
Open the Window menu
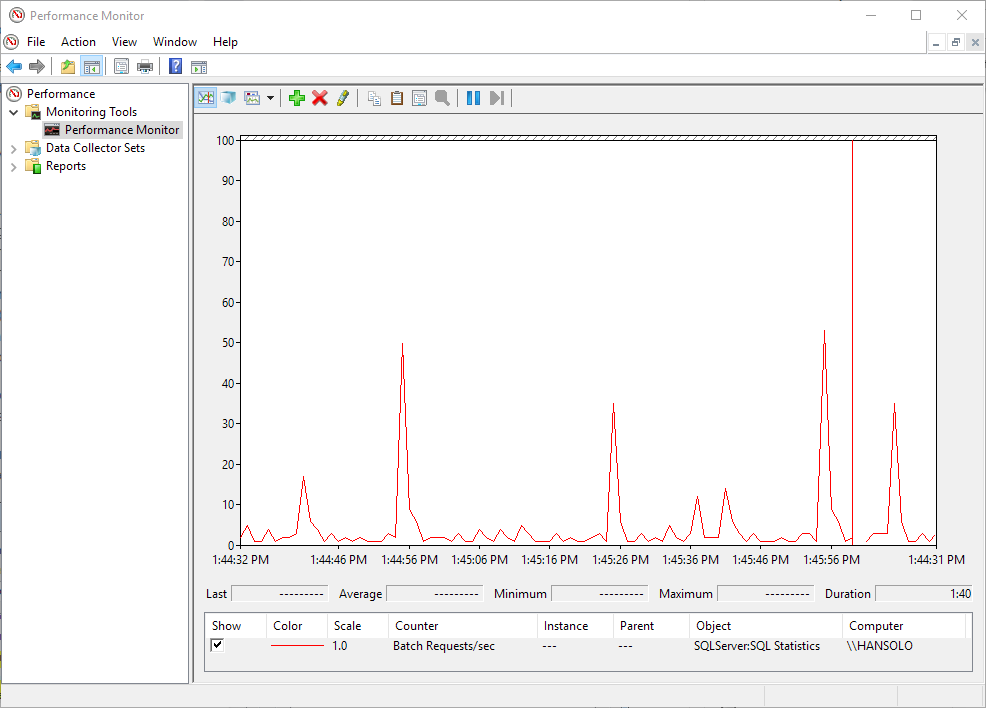click(175, 42)
